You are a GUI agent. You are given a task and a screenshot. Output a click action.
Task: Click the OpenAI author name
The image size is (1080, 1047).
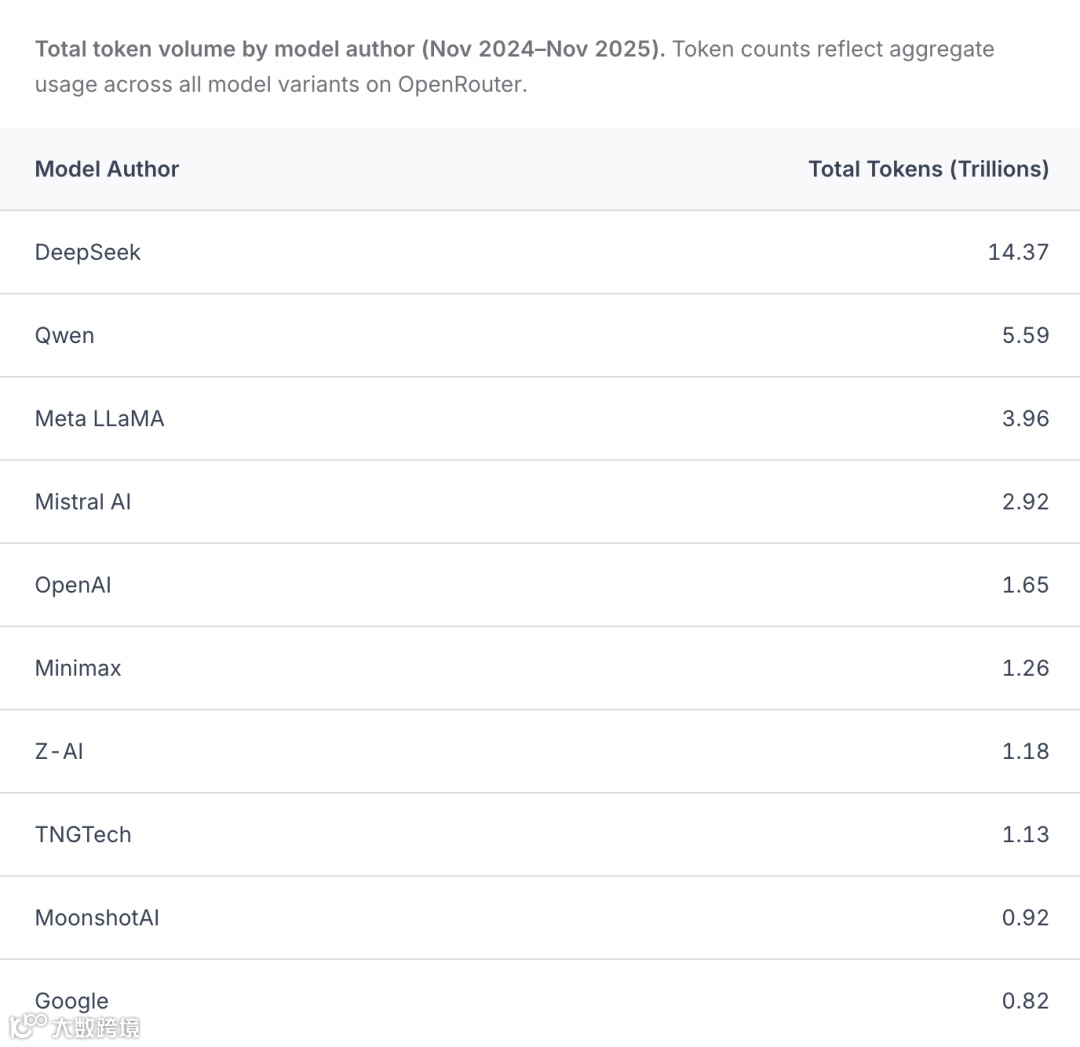click(x=73, y=585)
